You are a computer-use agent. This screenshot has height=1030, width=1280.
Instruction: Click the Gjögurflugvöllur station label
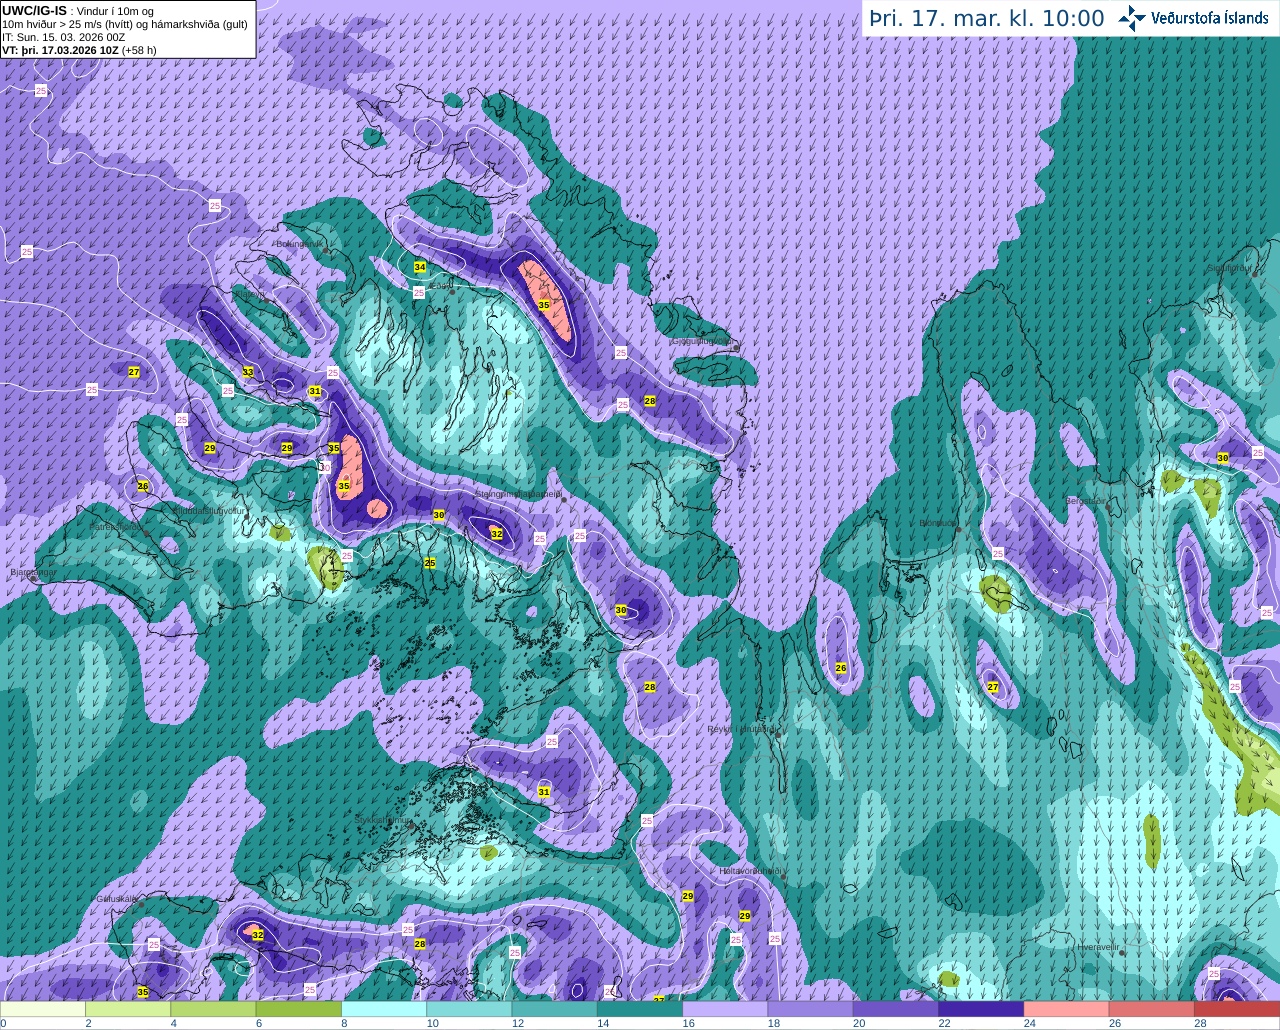pos(705,341)
